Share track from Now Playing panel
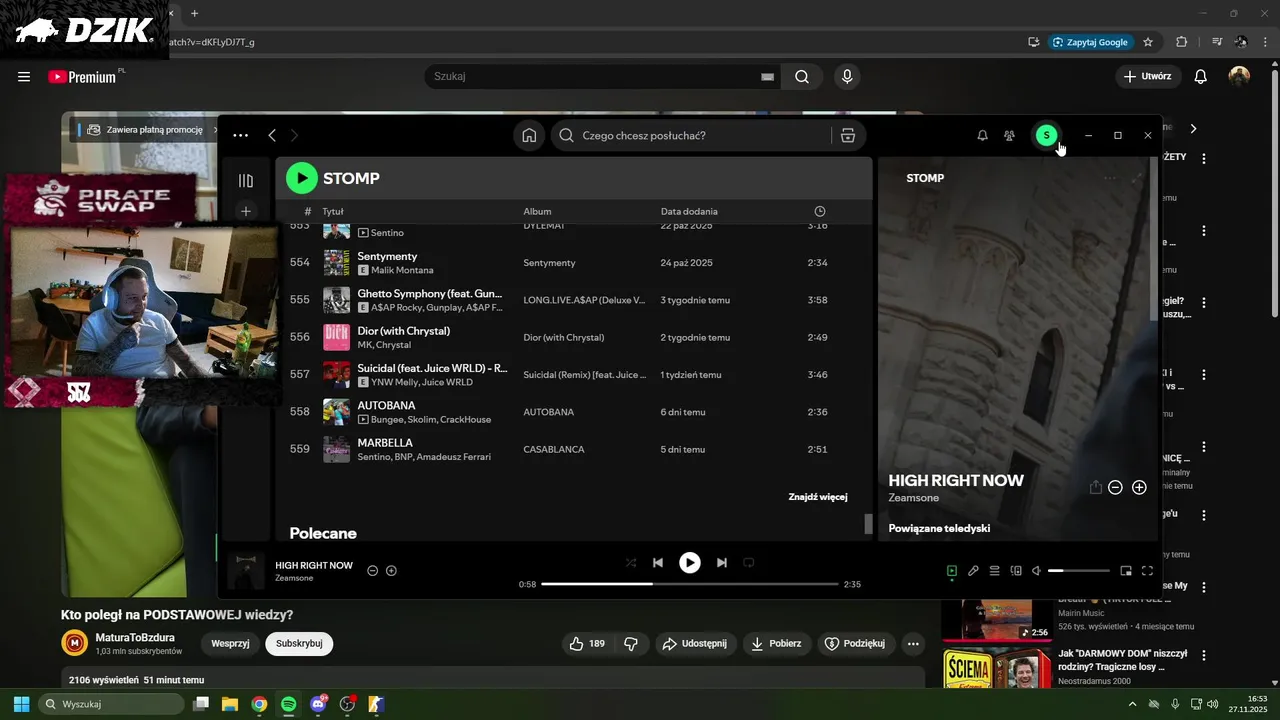Screen dimensions: 1280x720 click(x=1095, y=487)
